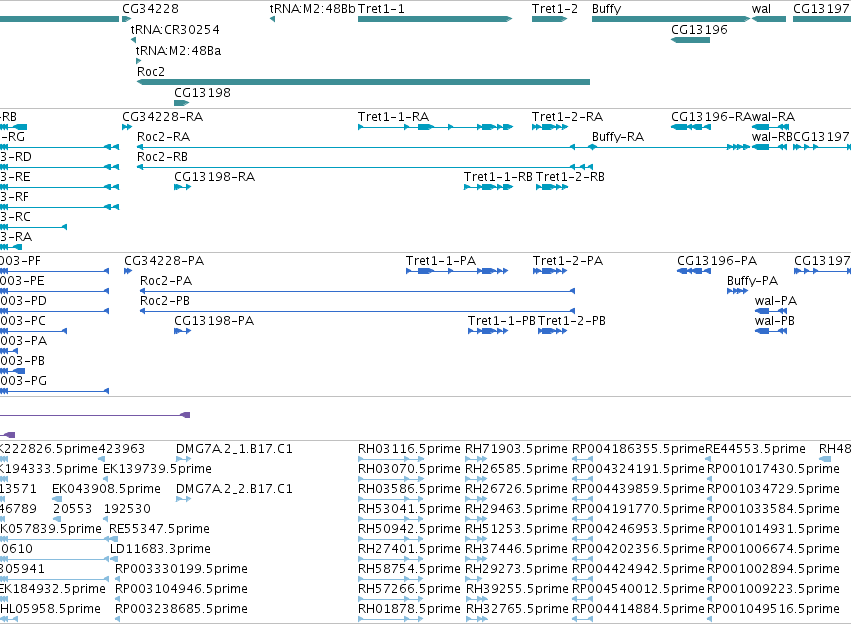
Task: Open EST RP004414884.5prime
Action: 638,610
